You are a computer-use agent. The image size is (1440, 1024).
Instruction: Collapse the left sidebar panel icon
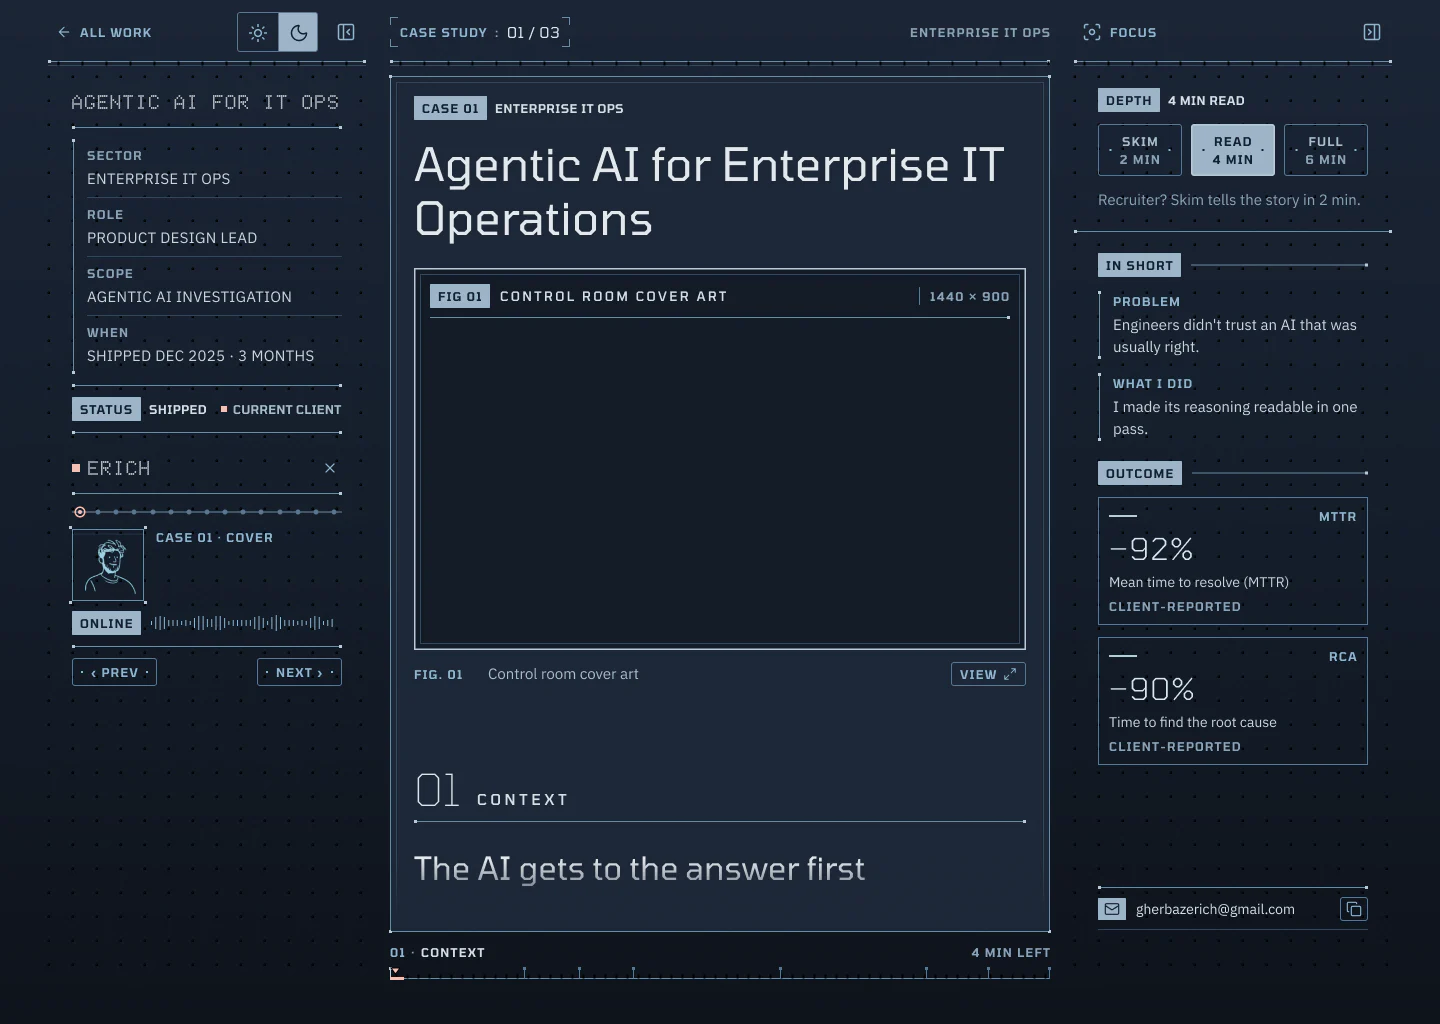point(346,33)
